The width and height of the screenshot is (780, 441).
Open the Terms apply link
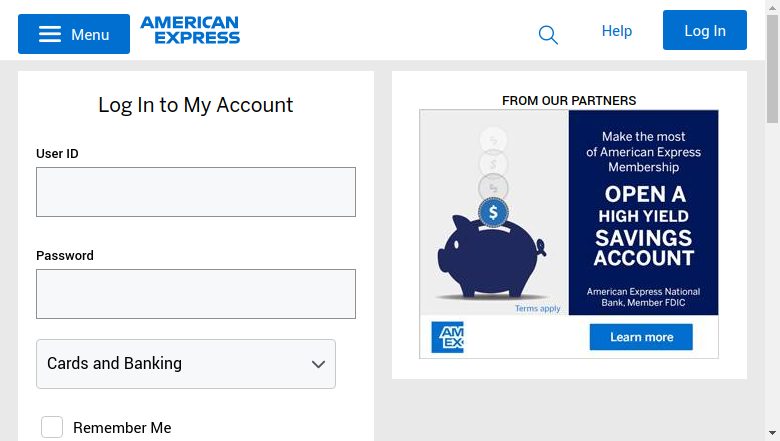pos(537,308)
